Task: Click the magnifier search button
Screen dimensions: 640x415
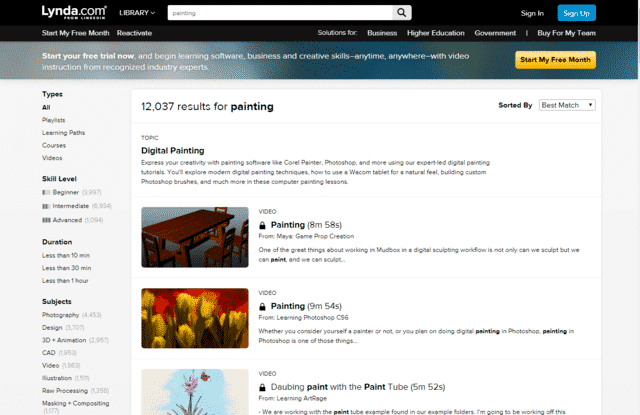Action: [402, 13]
